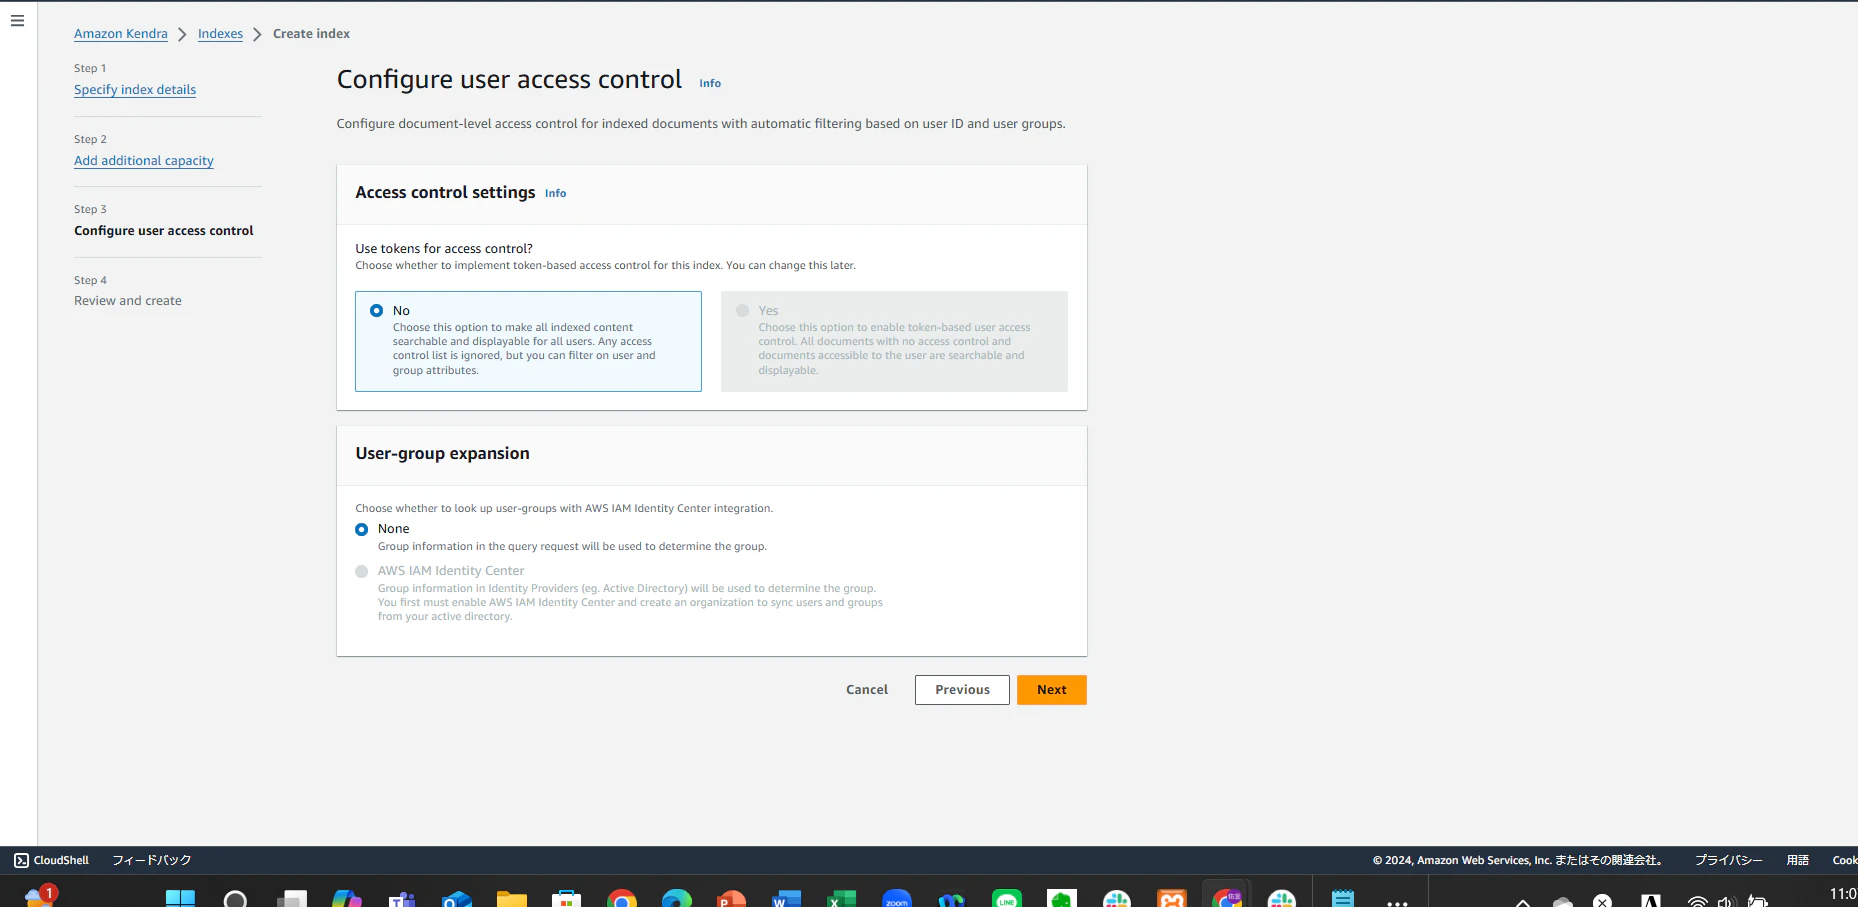Open Windows taskbar search
The height and width of the screenshot is (907, 1858).
pyautogui.click(x=235, y=899)
